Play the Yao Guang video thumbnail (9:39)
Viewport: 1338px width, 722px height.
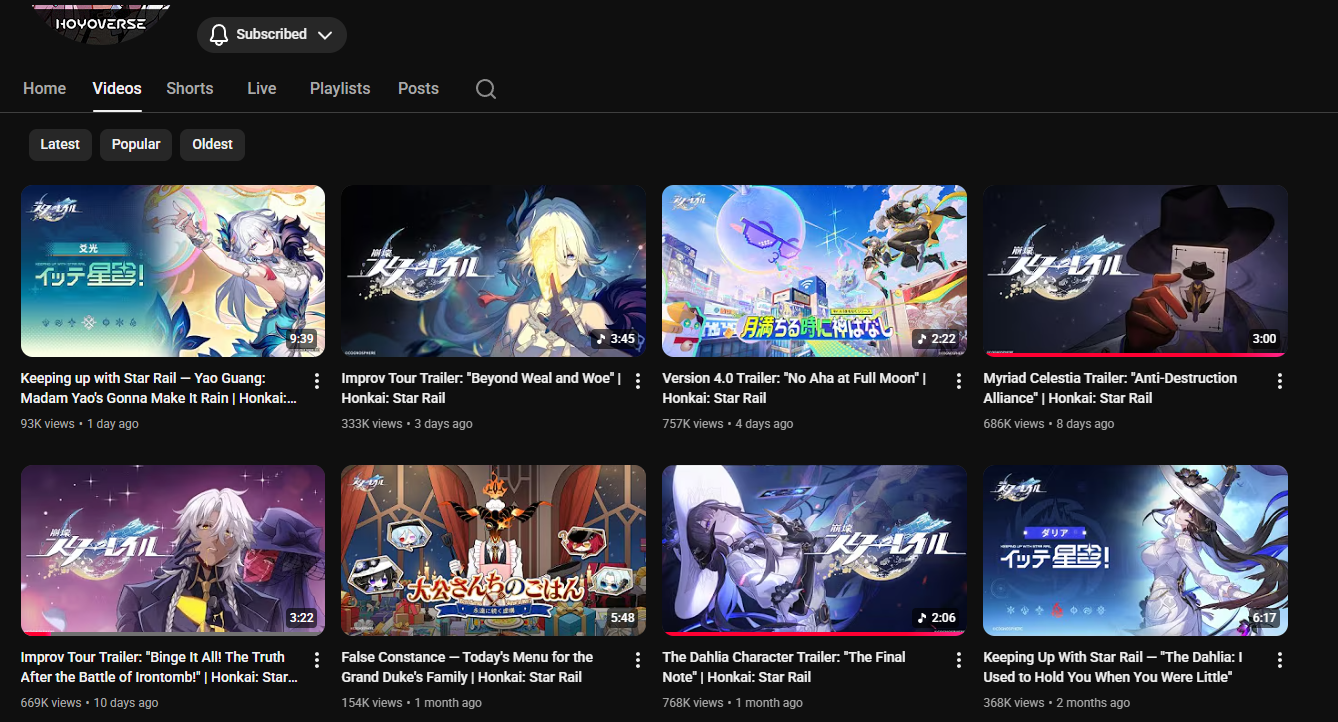coord(173,271)
